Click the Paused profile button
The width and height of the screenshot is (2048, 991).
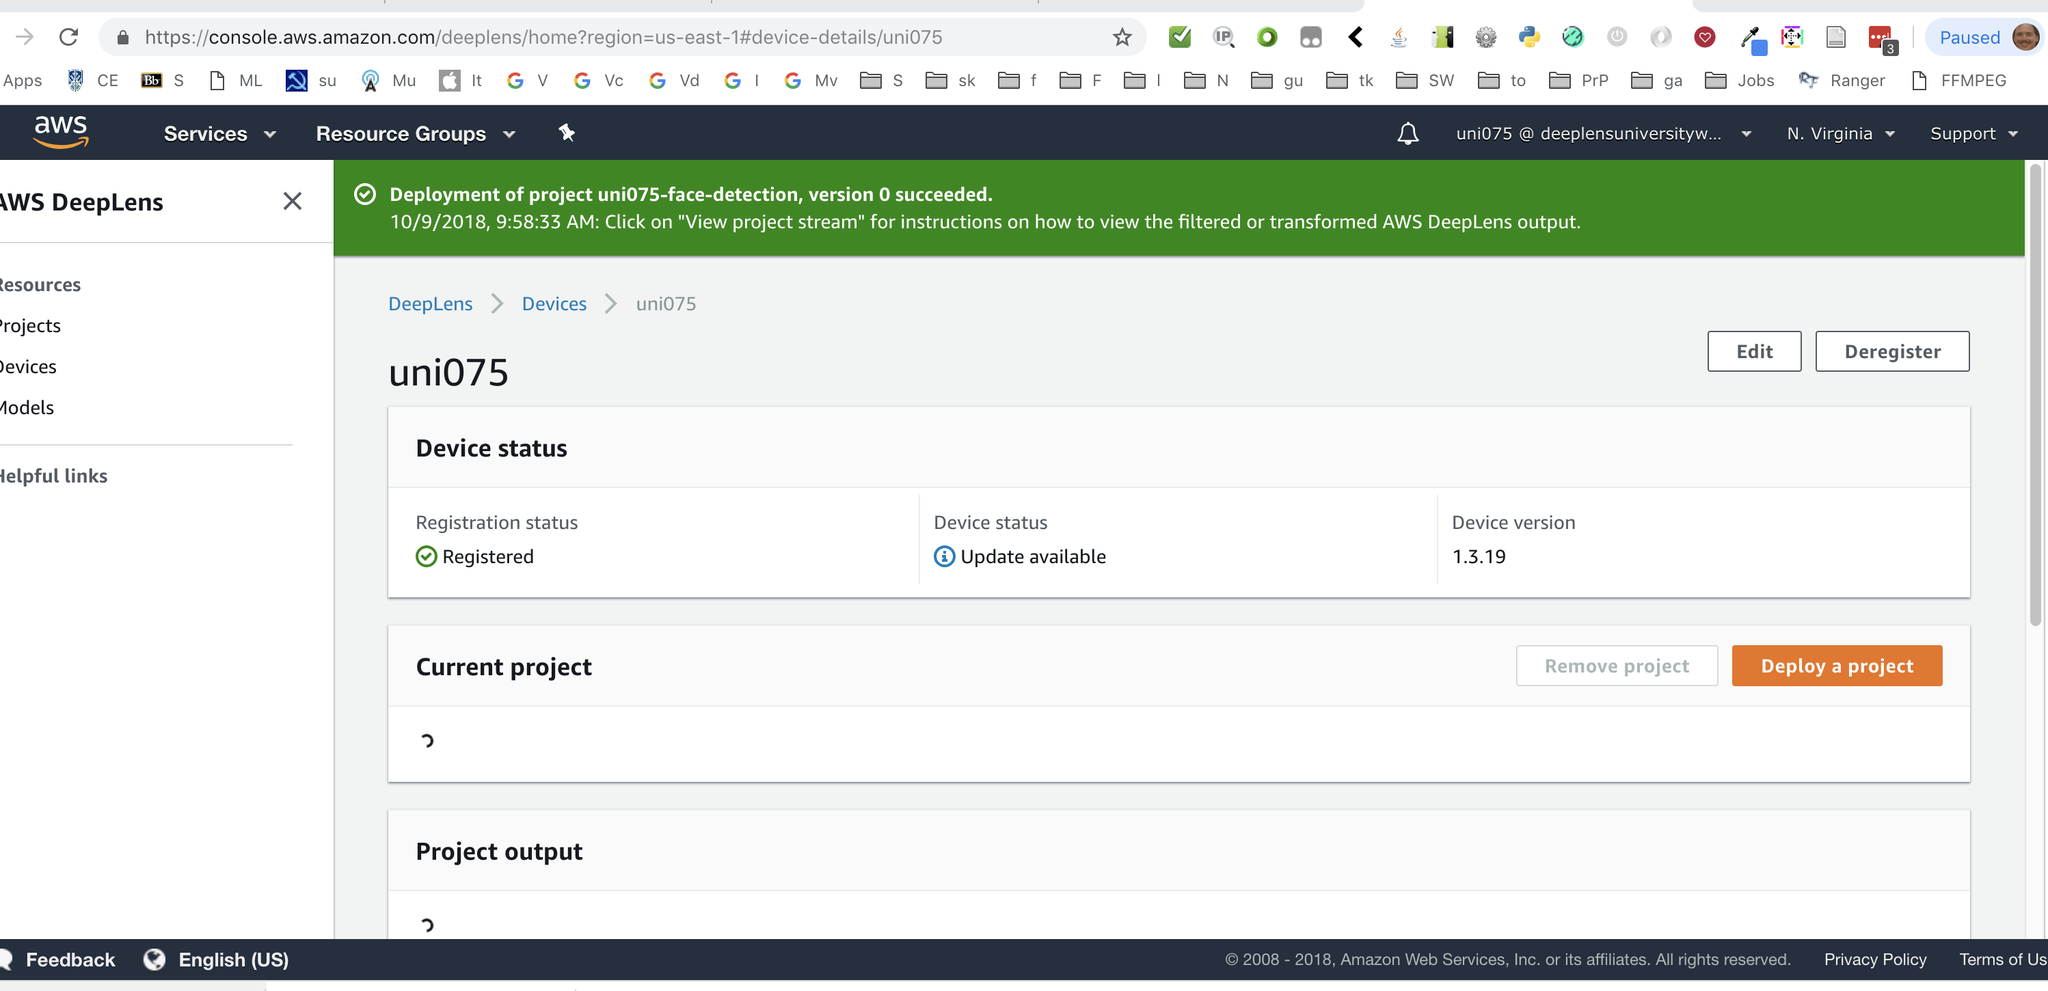1984,37
